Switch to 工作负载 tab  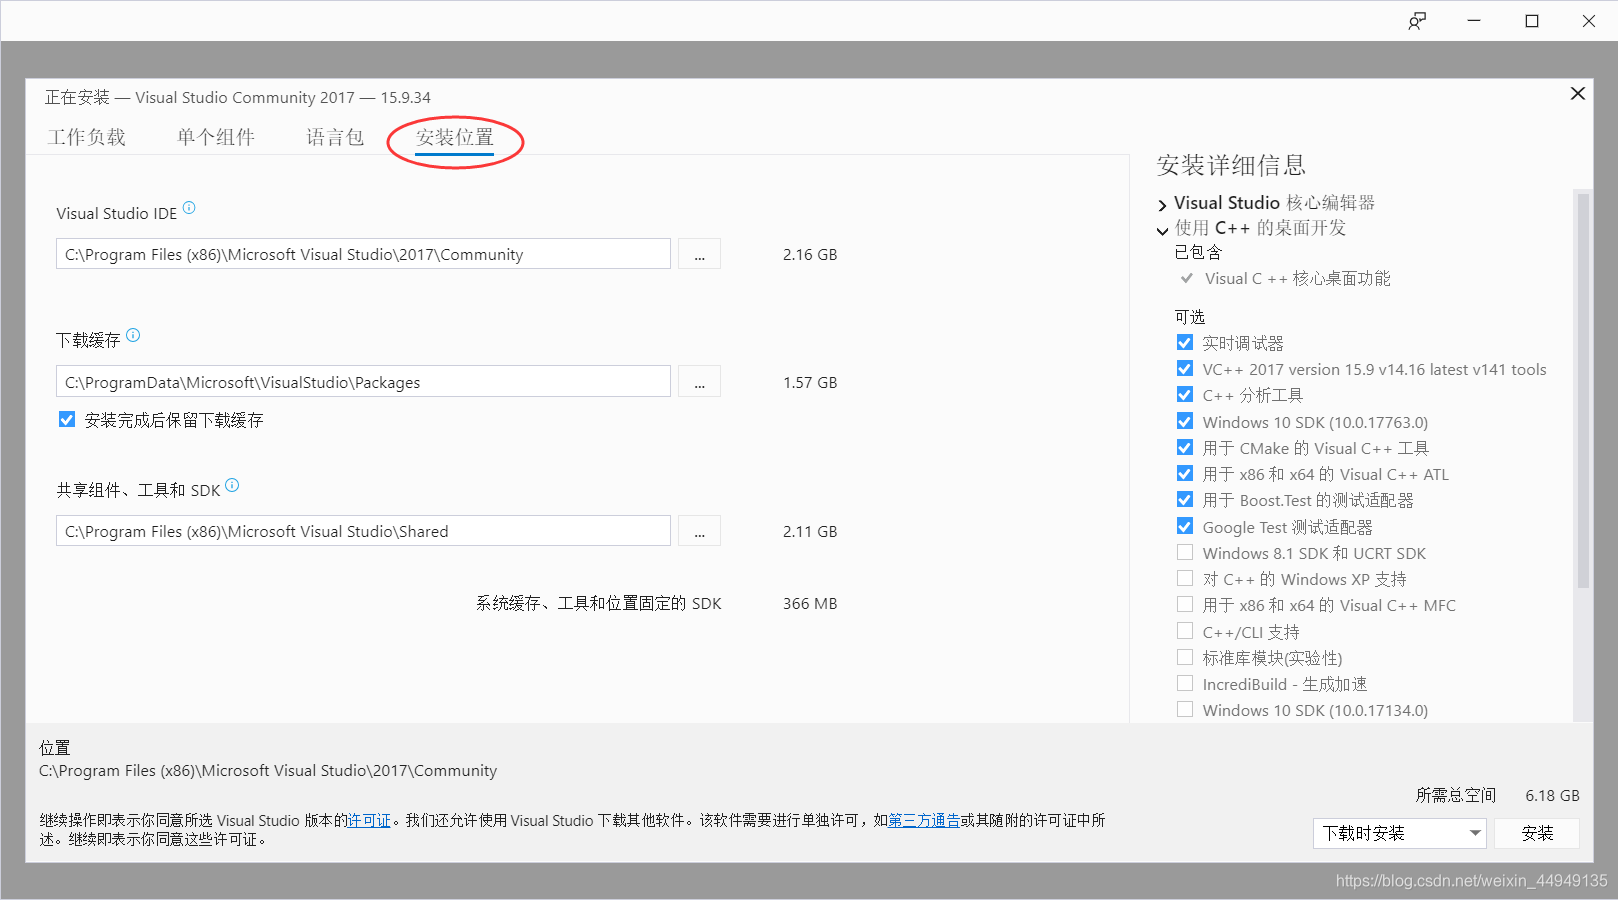coord(87,137)
